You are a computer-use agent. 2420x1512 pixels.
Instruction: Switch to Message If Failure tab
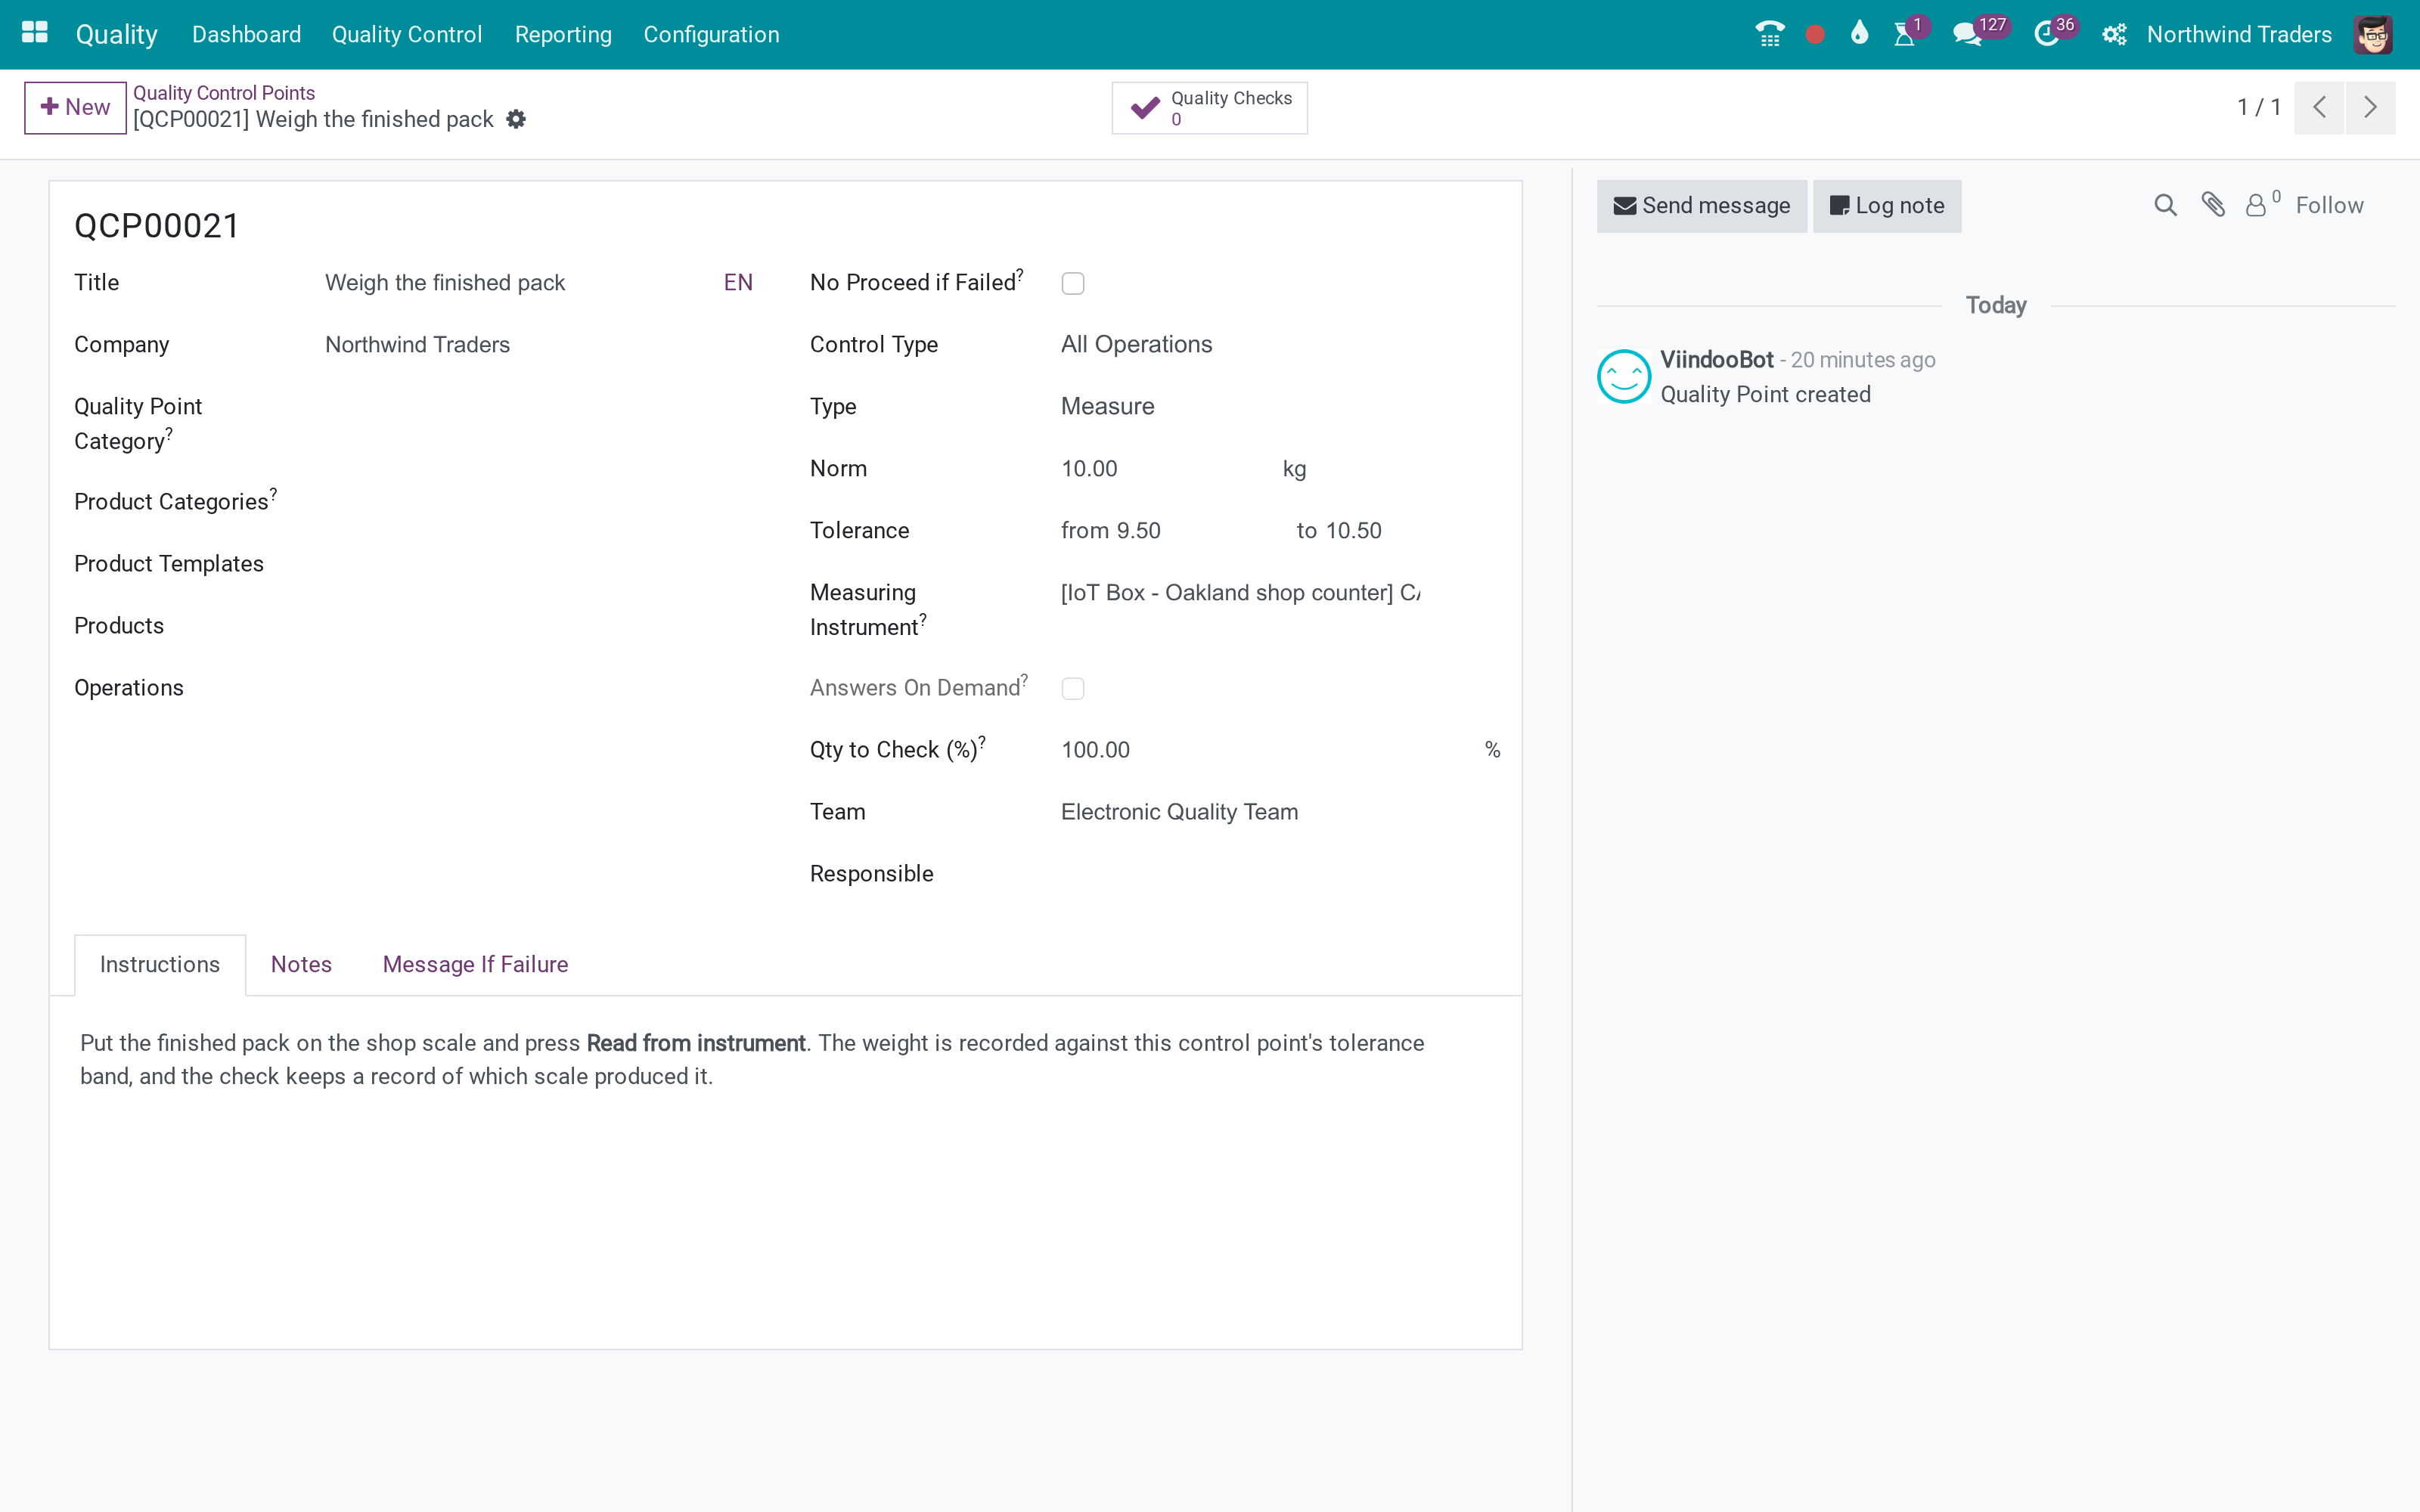tap(475, 964)
